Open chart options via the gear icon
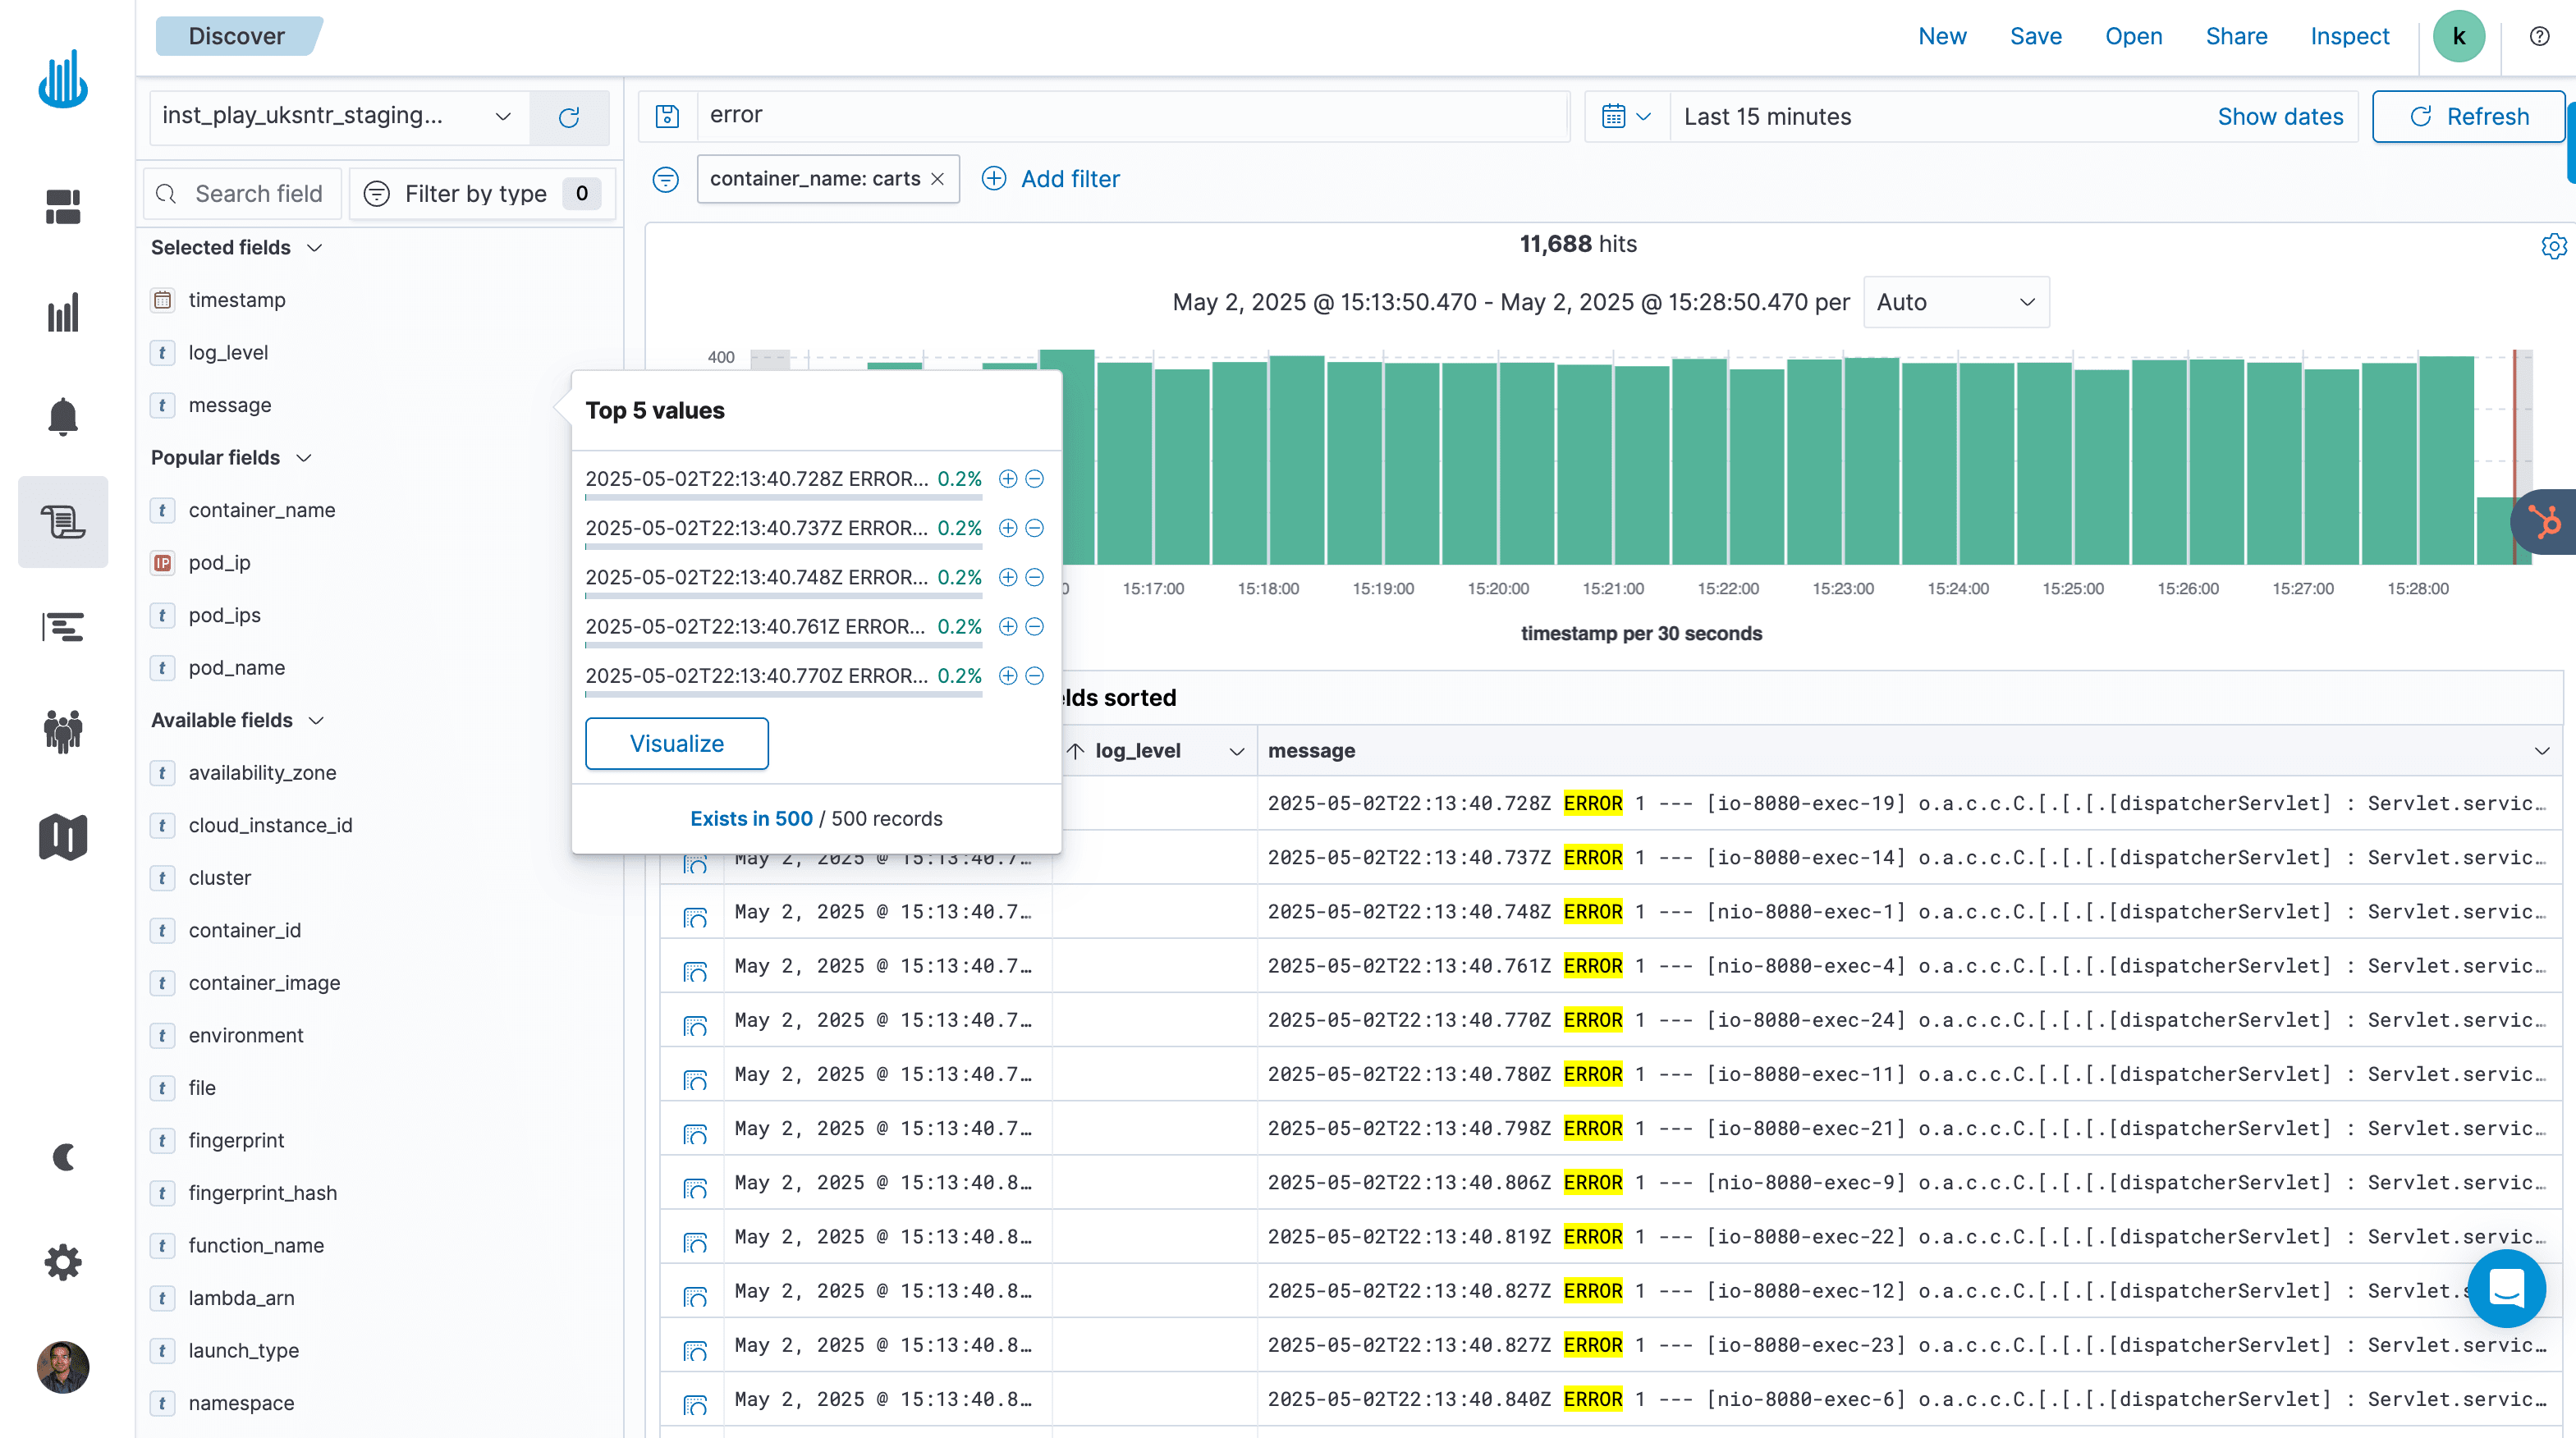Screen dimensions: 2576x1438 click(2553, 245)
